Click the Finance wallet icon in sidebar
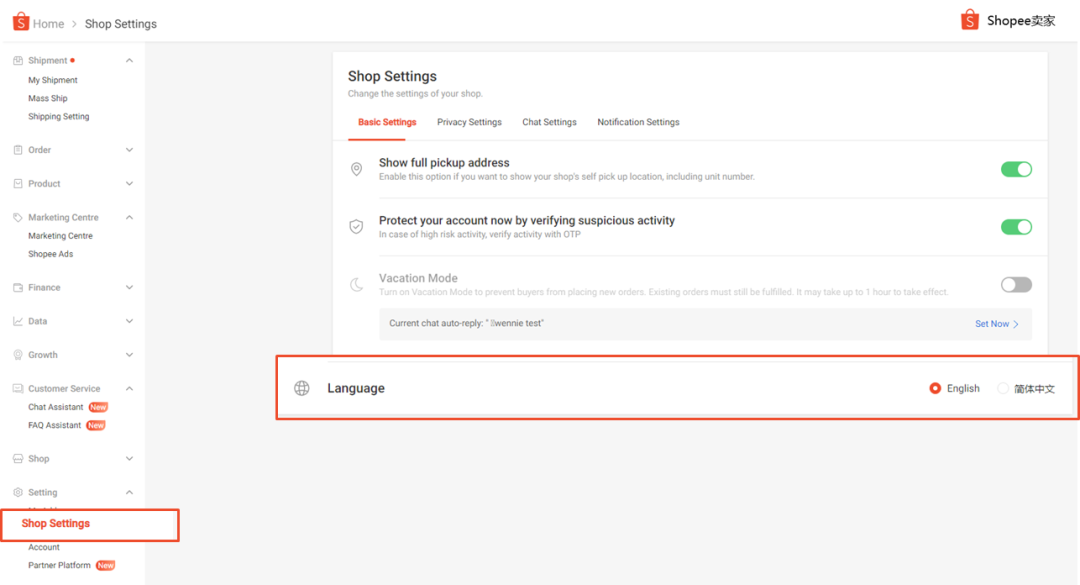The height and width of the screenshot is (585, 1080). click(18, 288)
